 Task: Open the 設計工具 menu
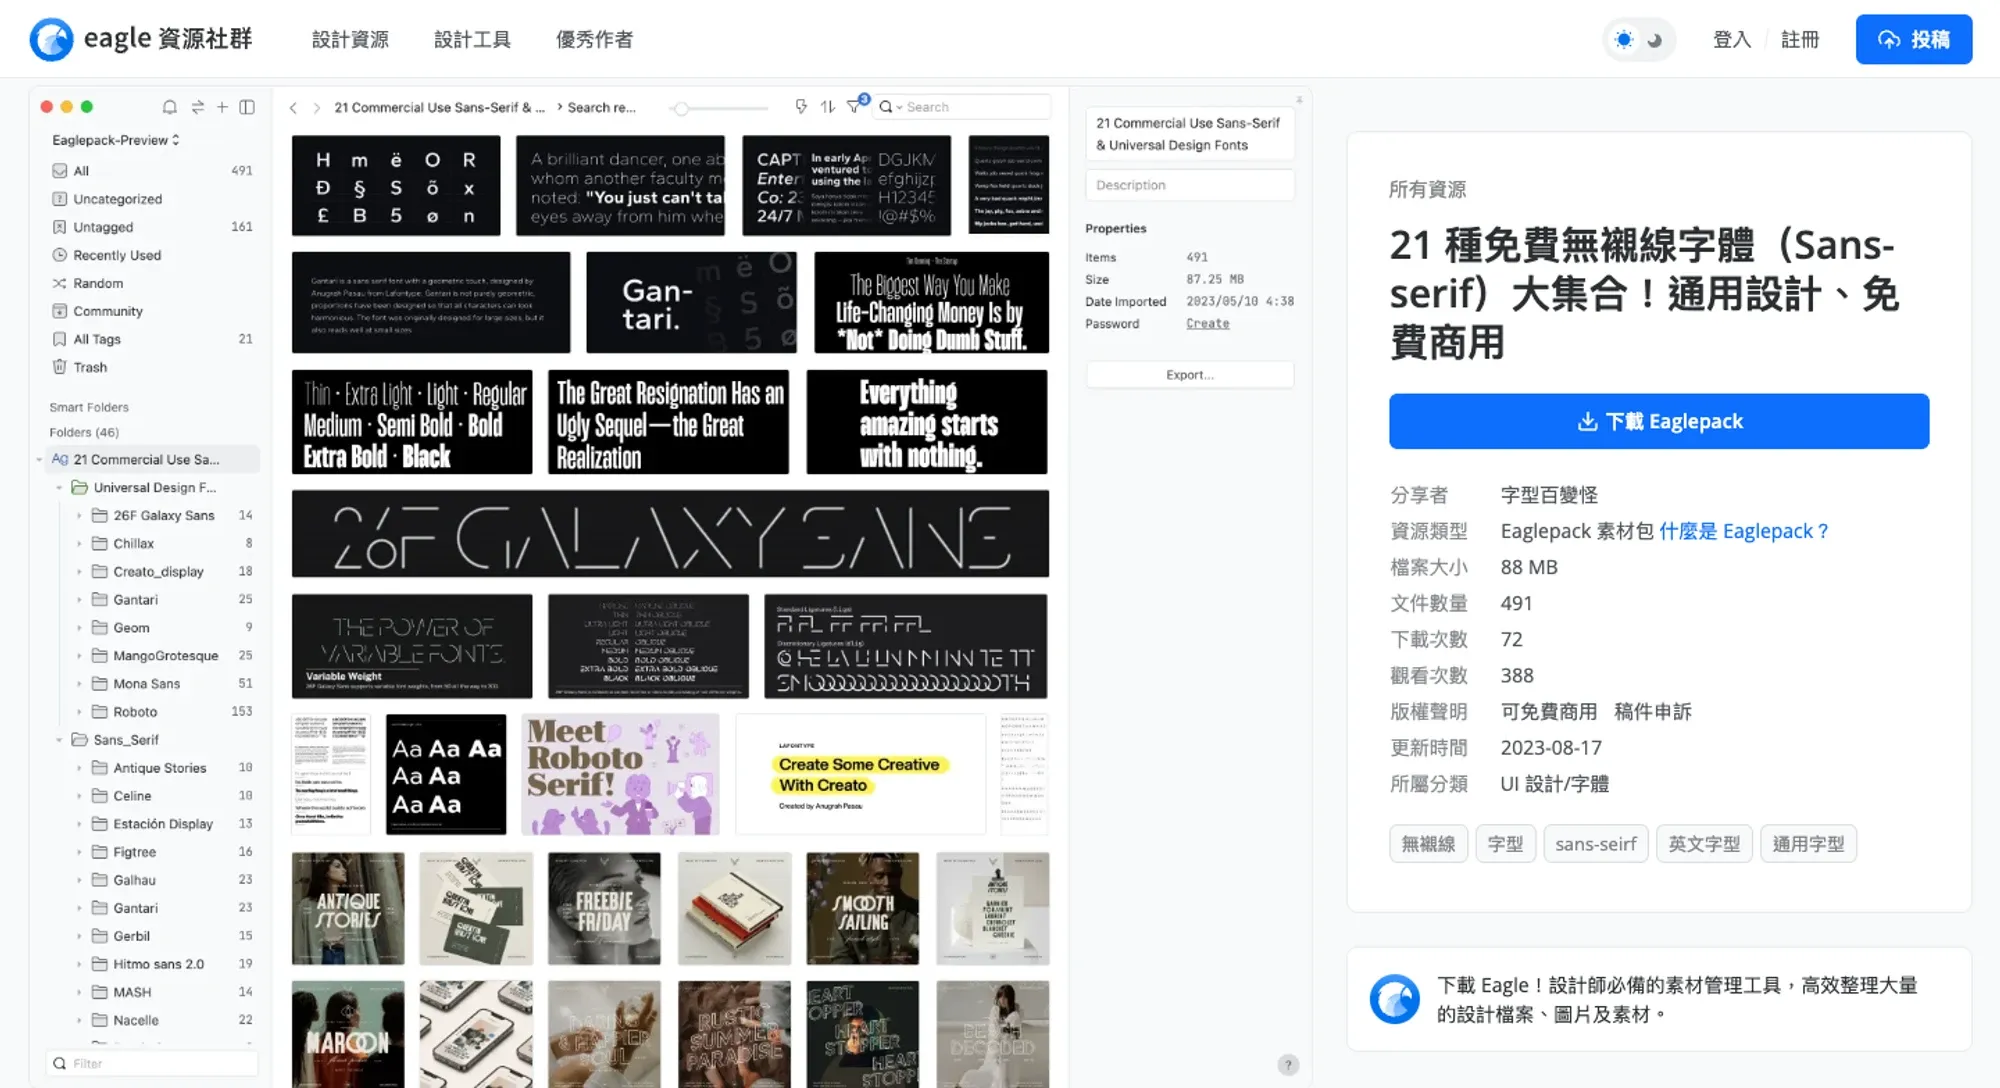pos(472,40)
